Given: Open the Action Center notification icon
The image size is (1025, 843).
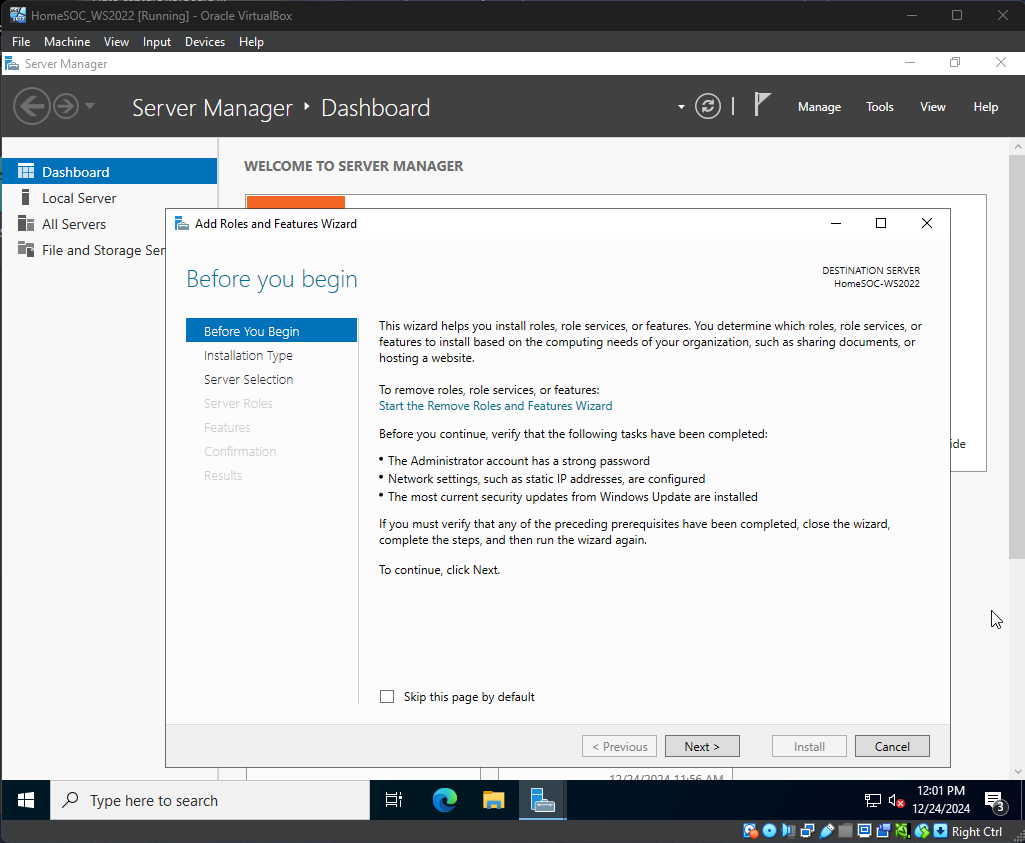Looking at the screenshot, I should tap(995, 800).
